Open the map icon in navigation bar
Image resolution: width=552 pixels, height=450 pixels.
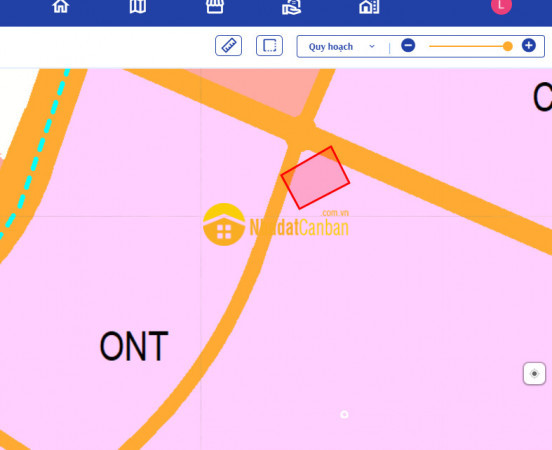pyautogui.click(x=138, y=6)
